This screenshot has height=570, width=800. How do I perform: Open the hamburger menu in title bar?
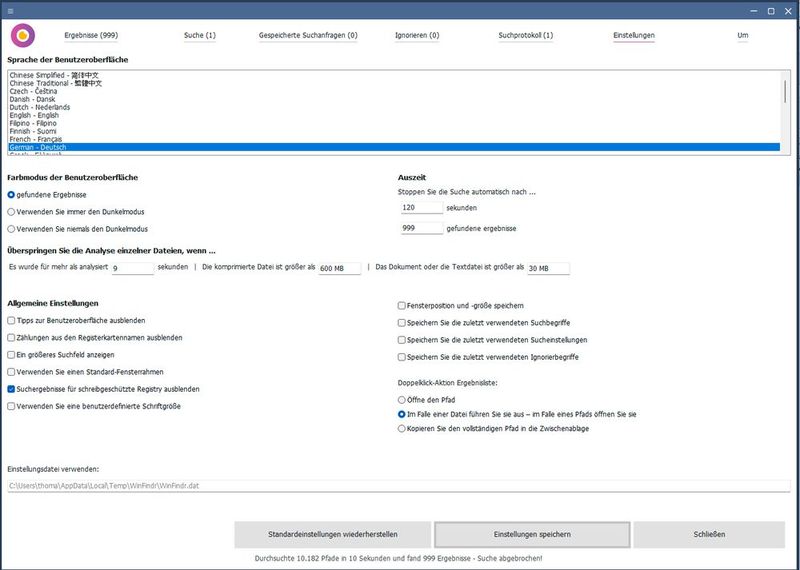10,11
